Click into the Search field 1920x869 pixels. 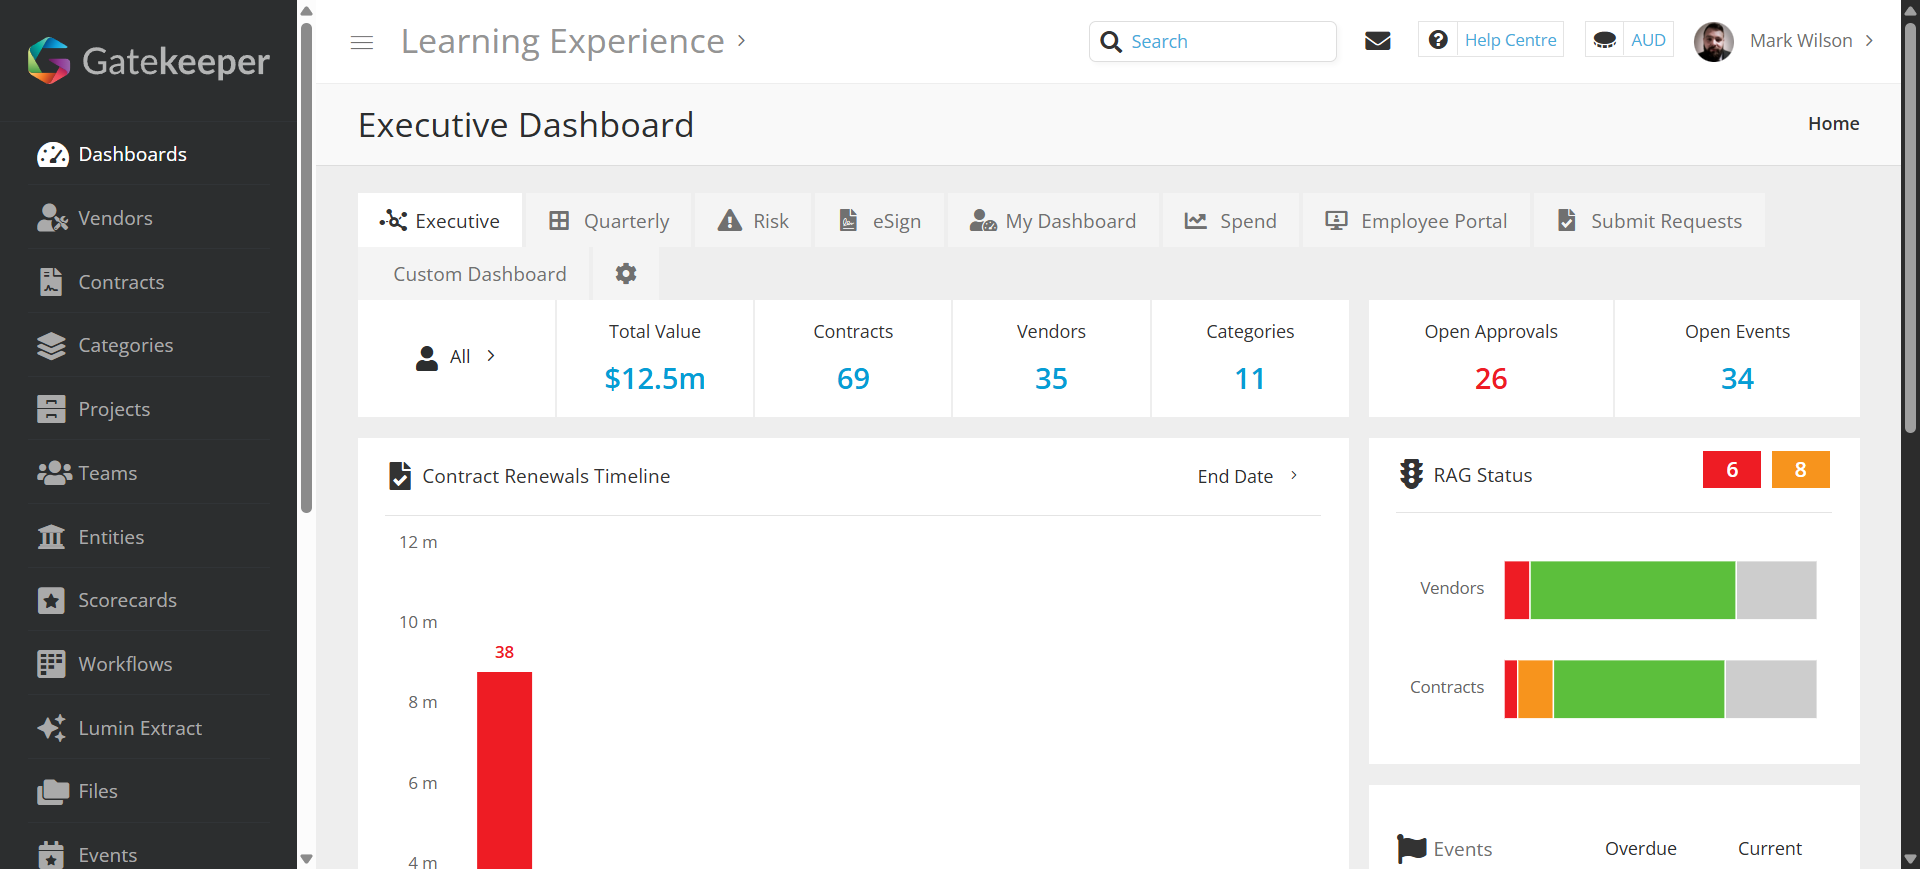[x=1227, y=42]
